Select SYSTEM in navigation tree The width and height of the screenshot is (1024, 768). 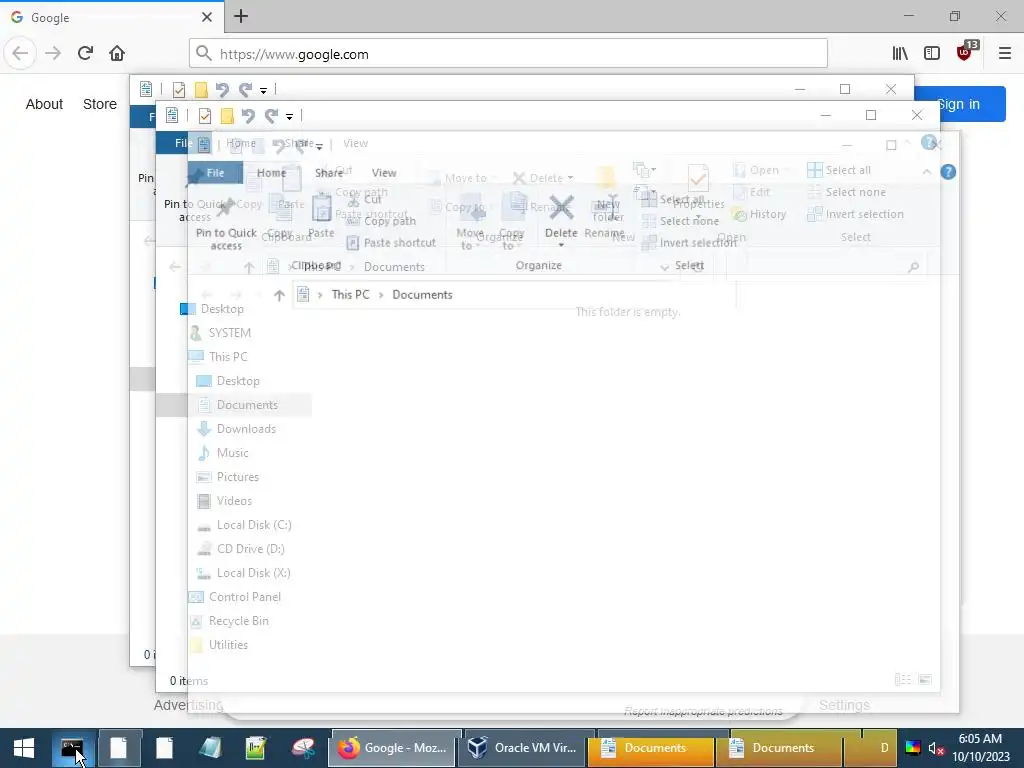[220, 333]
